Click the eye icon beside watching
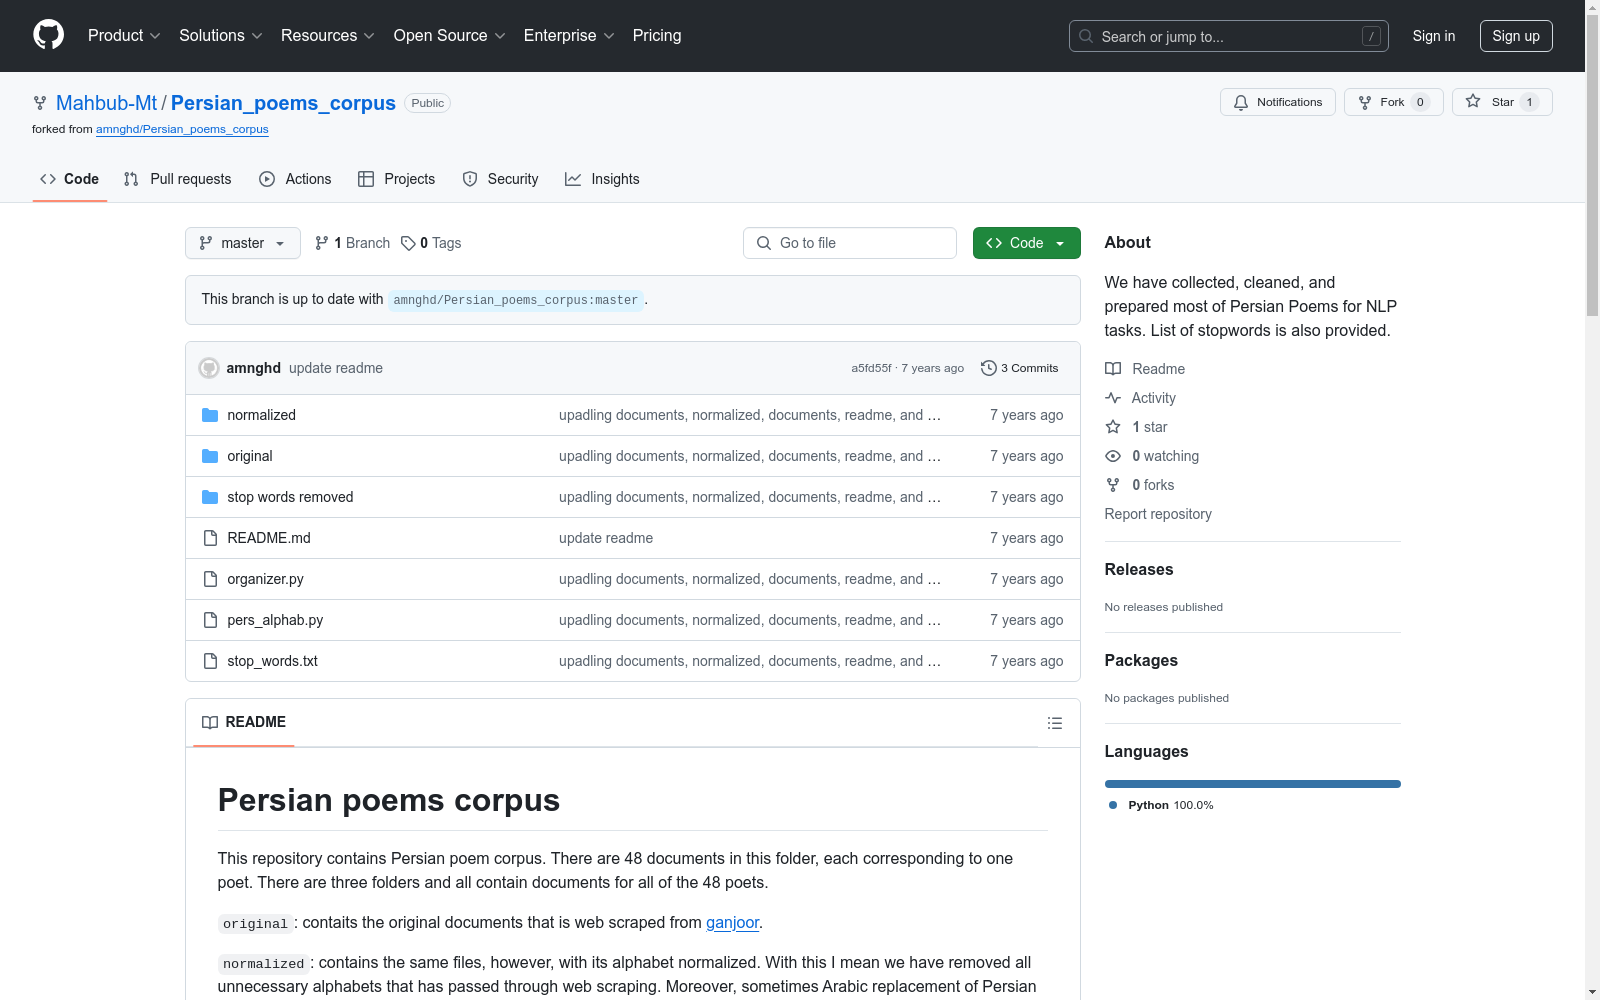This screenshot has width=1600, height=1000. (1113, 456)
